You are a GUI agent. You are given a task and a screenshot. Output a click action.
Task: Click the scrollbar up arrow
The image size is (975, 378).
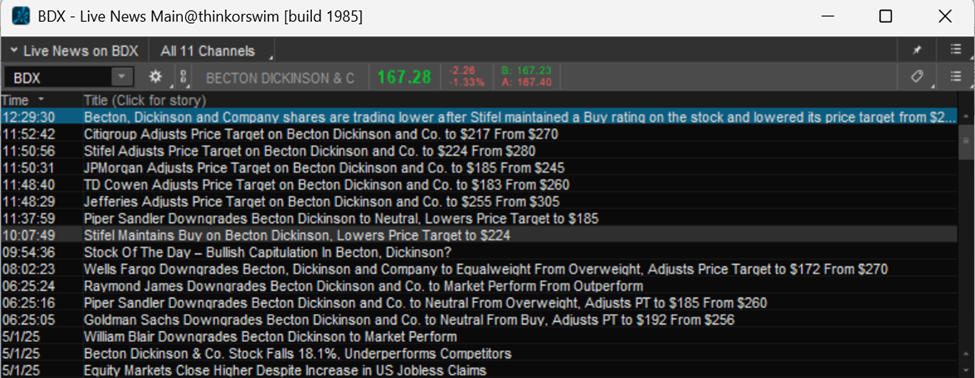point(966,116)
